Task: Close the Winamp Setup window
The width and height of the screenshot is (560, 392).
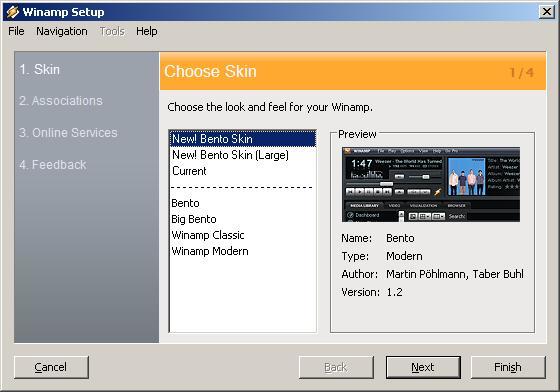Action: 546,12
